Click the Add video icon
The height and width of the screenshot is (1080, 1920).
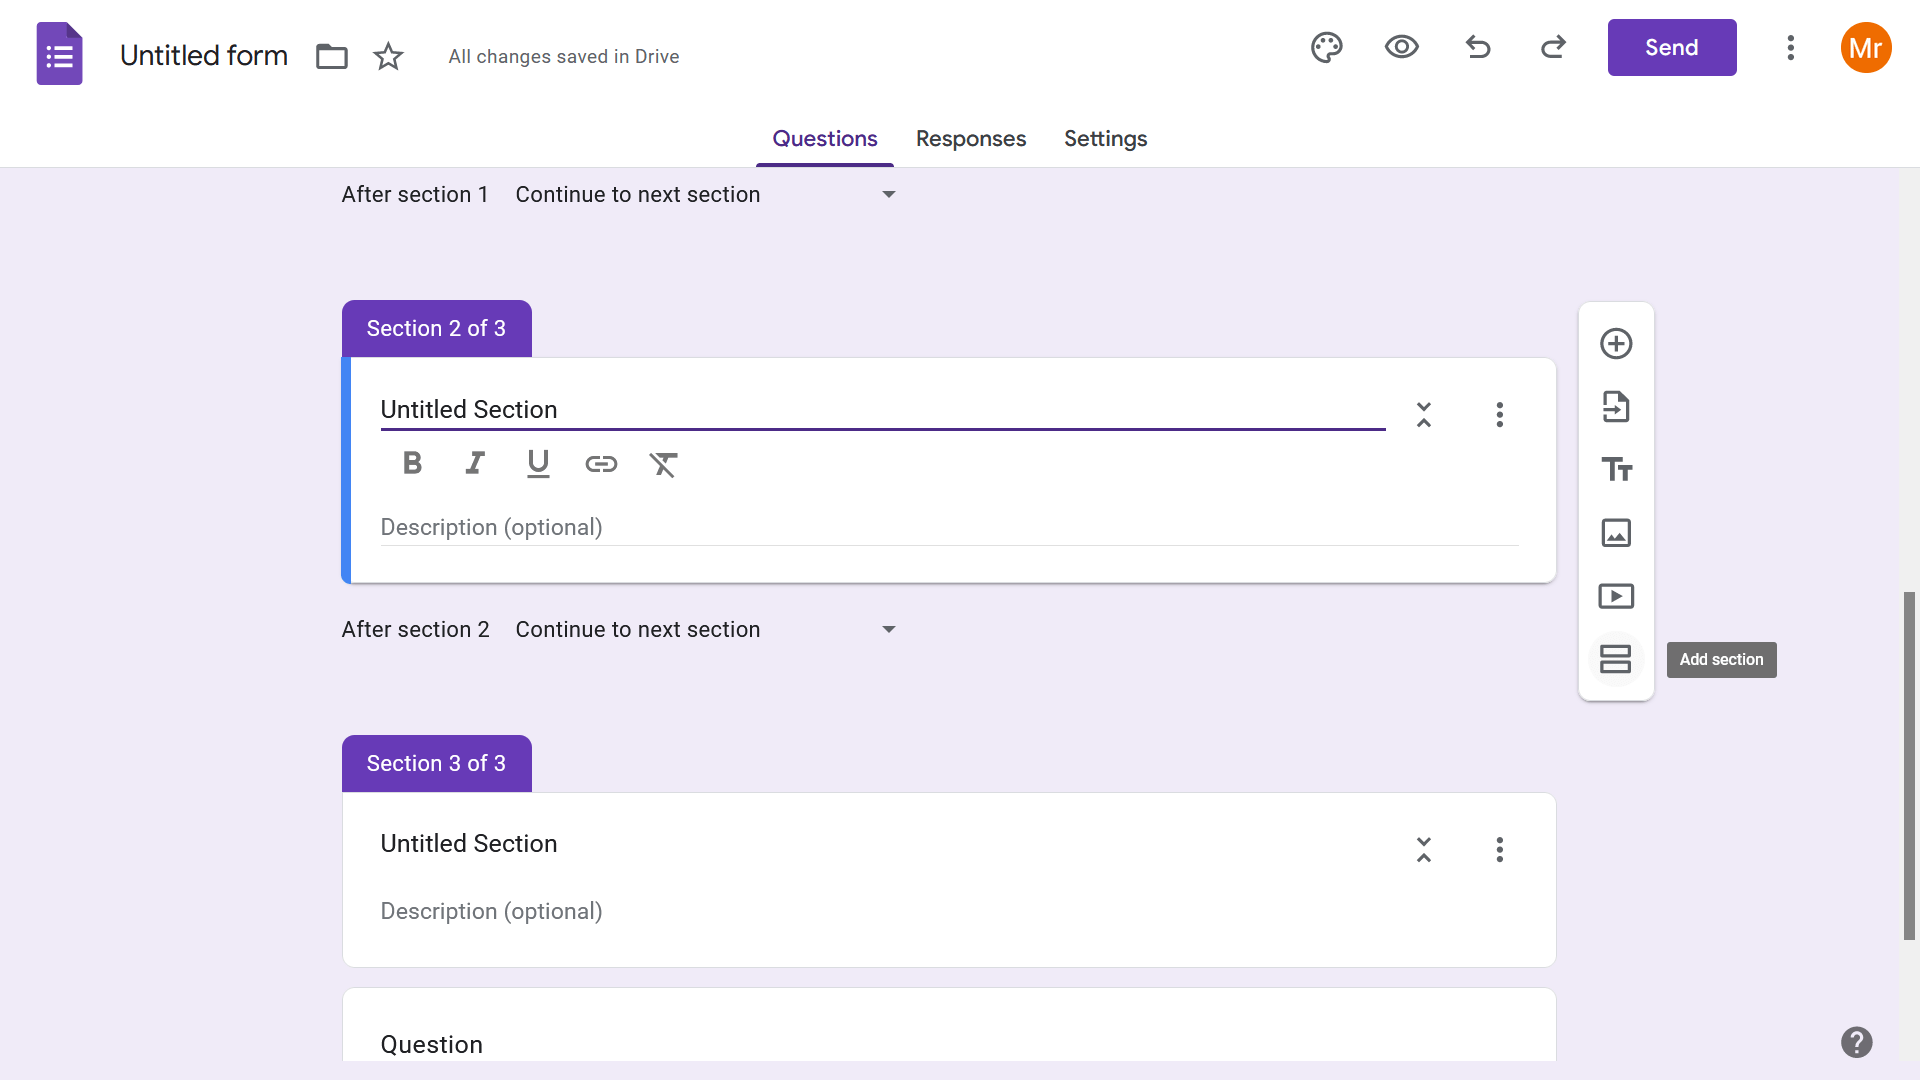[1616, 596]
